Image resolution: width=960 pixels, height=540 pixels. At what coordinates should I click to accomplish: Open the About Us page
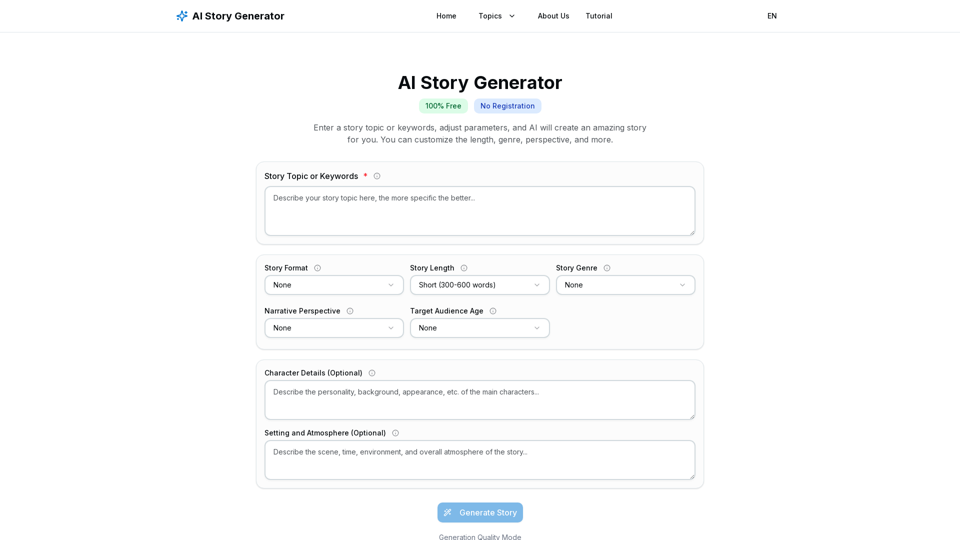click(553, 16)
